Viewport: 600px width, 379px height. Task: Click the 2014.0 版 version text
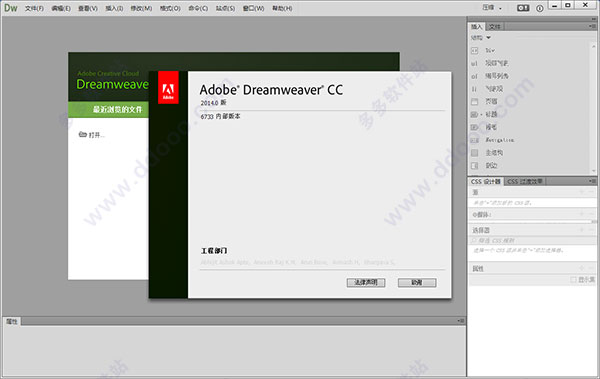pos(214,103)
